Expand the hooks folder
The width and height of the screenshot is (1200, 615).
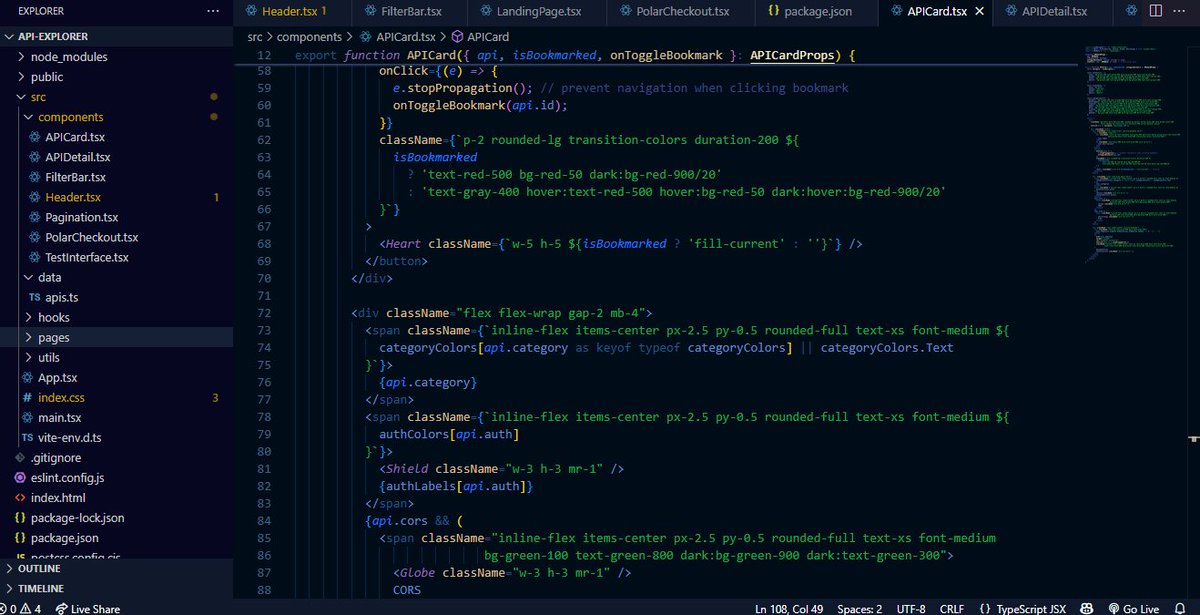click(53, 317)
